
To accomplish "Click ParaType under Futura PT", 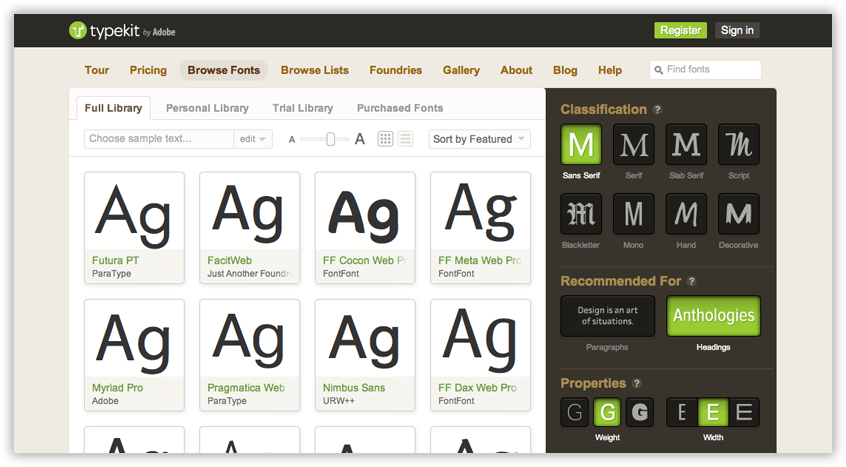I will click(111, 274).
